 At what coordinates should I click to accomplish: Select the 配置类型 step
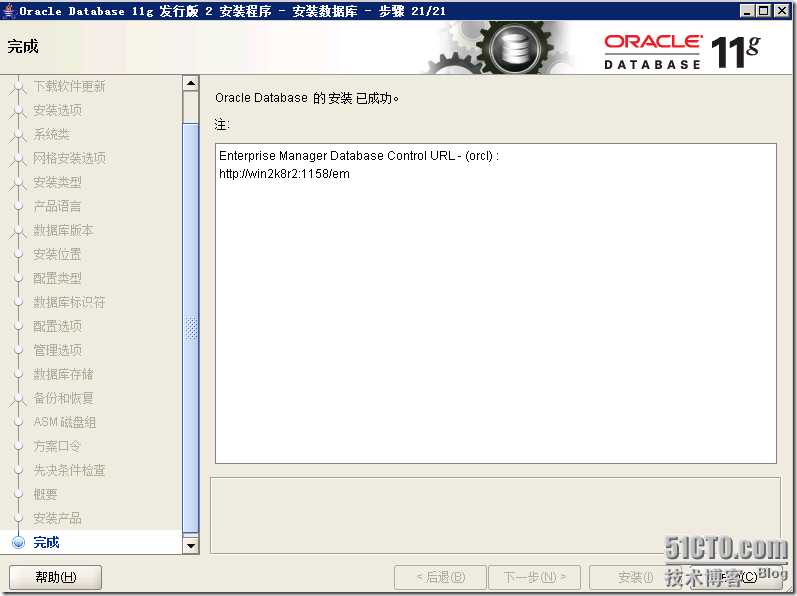pyautogui.click(x=57, y=278)
